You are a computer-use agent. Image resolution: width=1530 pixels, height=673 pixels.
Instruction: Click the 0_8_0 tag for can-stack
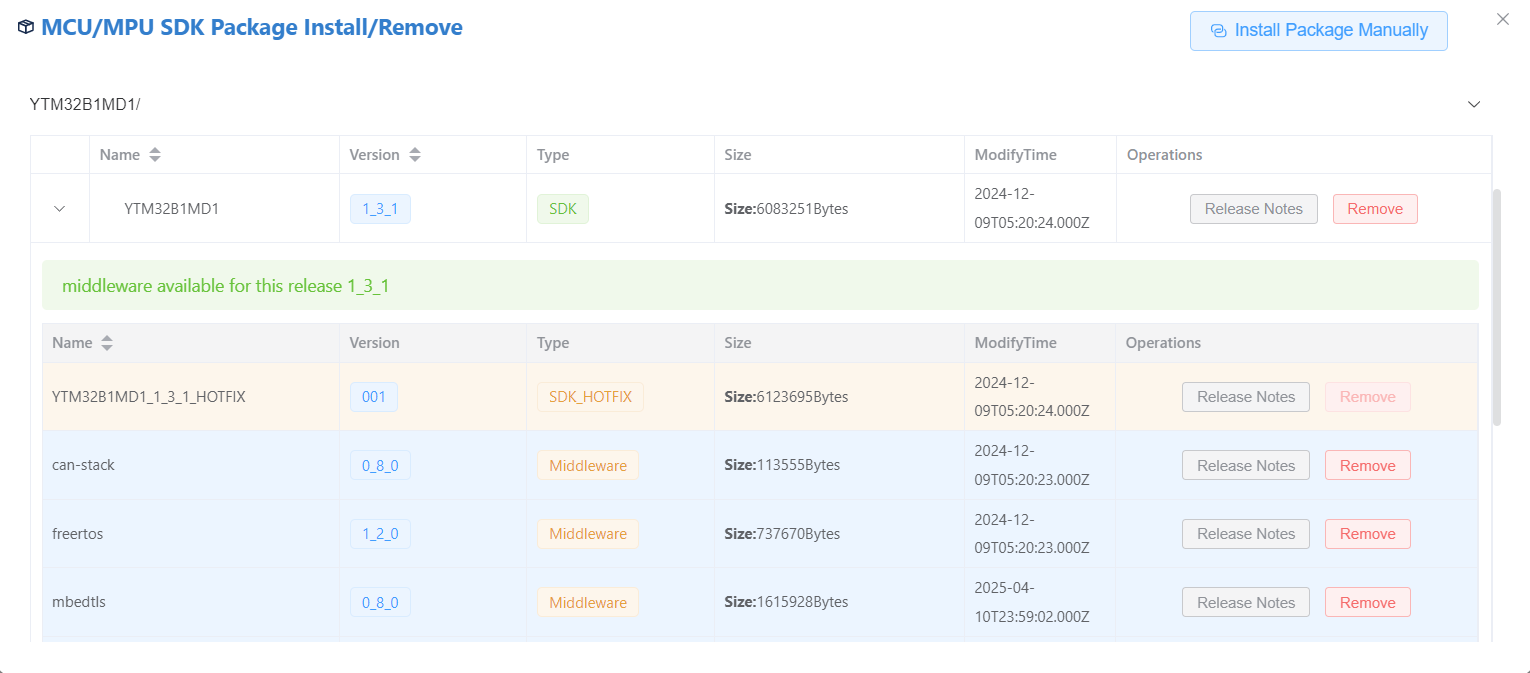point(380,465)
